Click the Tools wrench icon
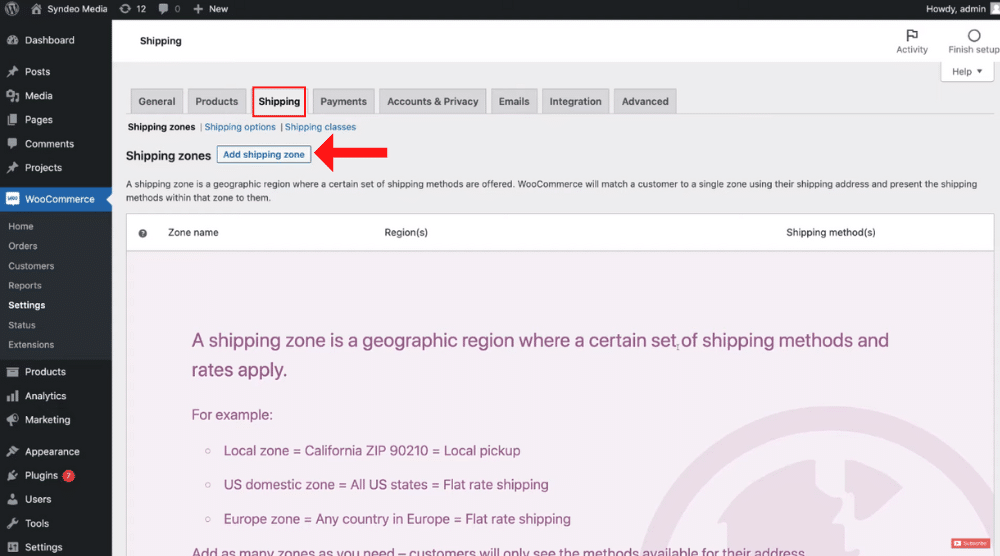The image size is (1000, 556). point(12,523)
